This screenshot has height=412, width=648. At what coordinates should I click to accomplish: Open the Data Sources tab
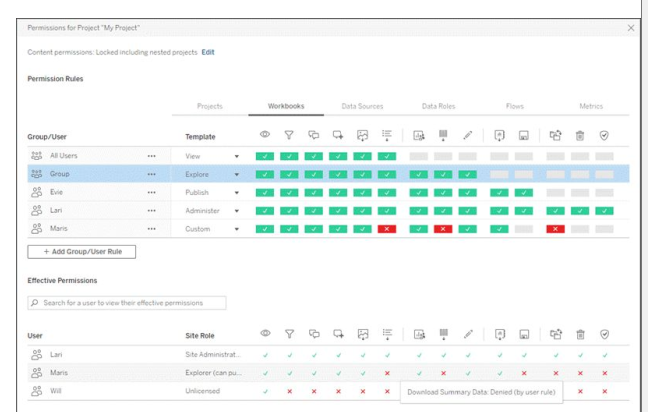pyautogui.click(x=362, y=106)
